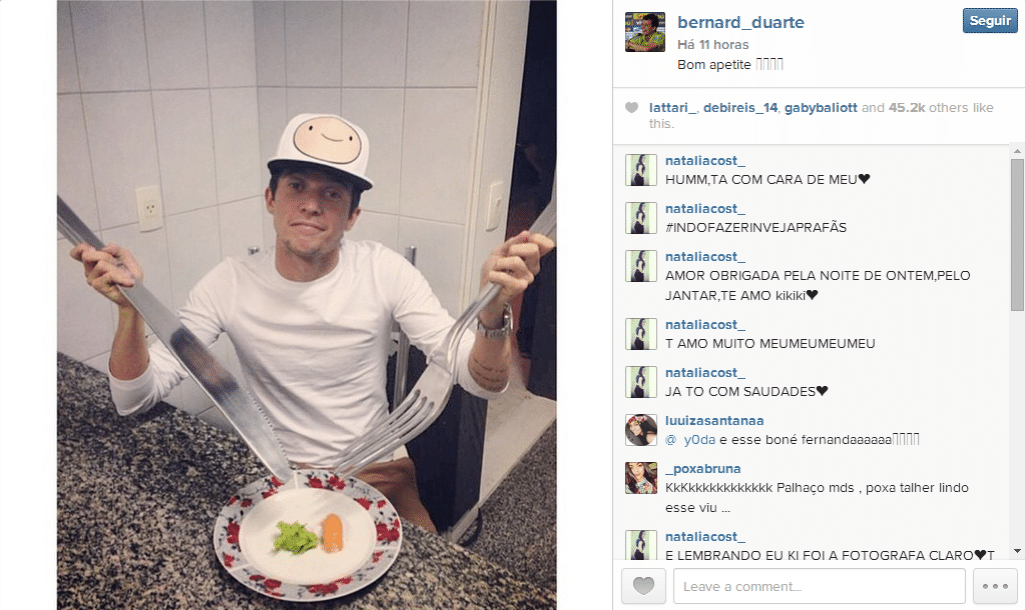Viewport: 1025px width, 610px height.
Task: Click _poxabruna commenter username
Action: (x=703, y=469)
